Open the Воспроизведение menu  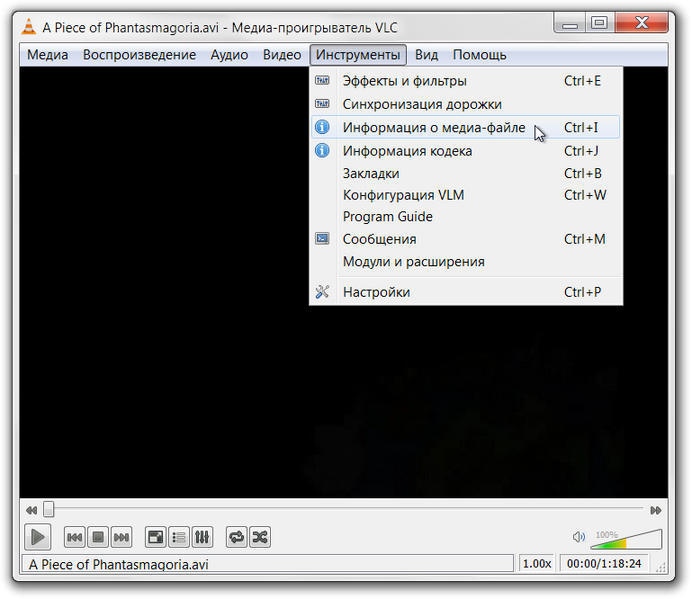point(139,55)
